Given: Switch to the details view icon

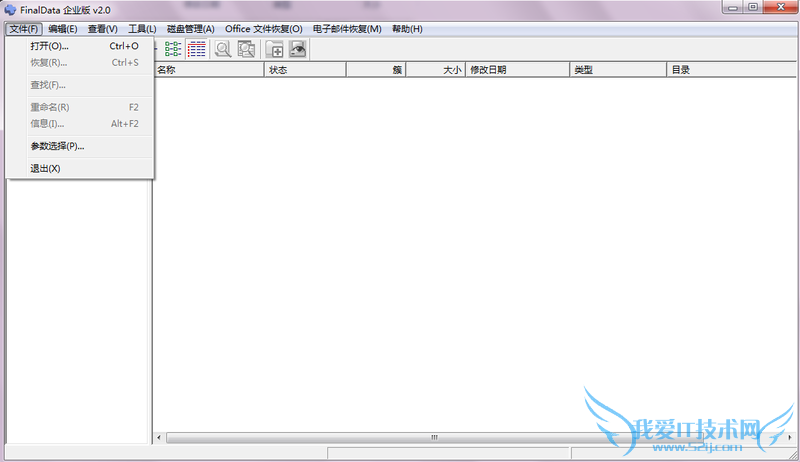Looking at the screenshot, I should point(196,49).
